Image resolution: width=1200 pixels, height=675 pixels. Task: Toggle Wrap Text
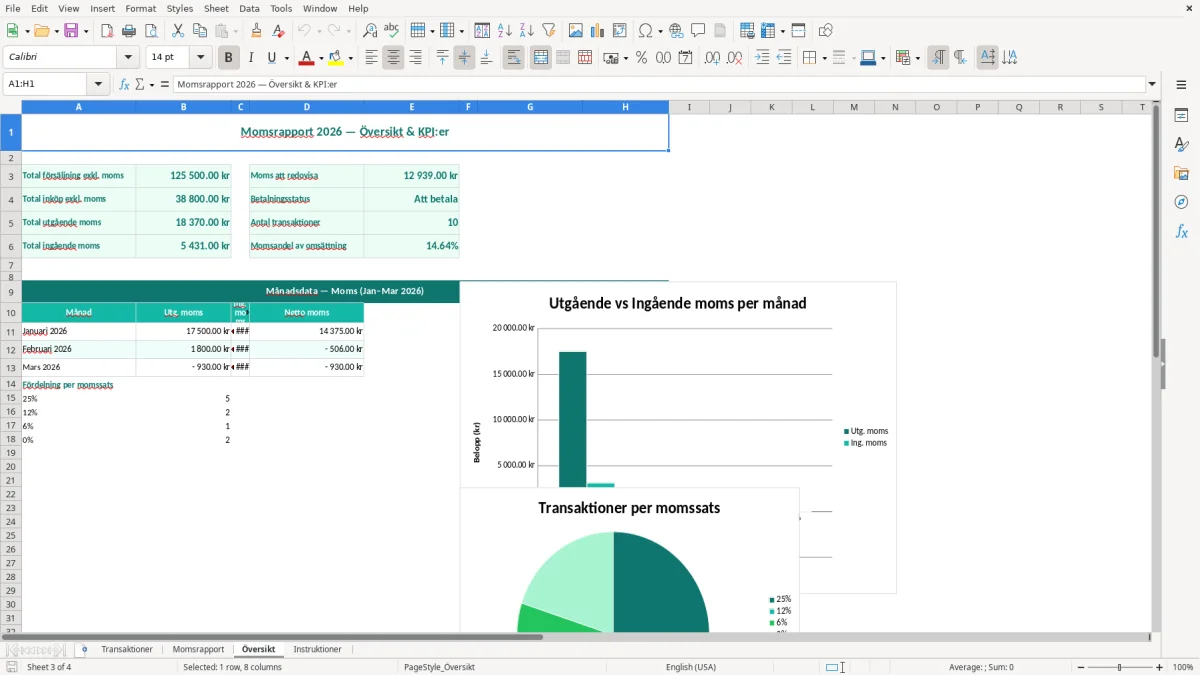[x=514, y=58]
